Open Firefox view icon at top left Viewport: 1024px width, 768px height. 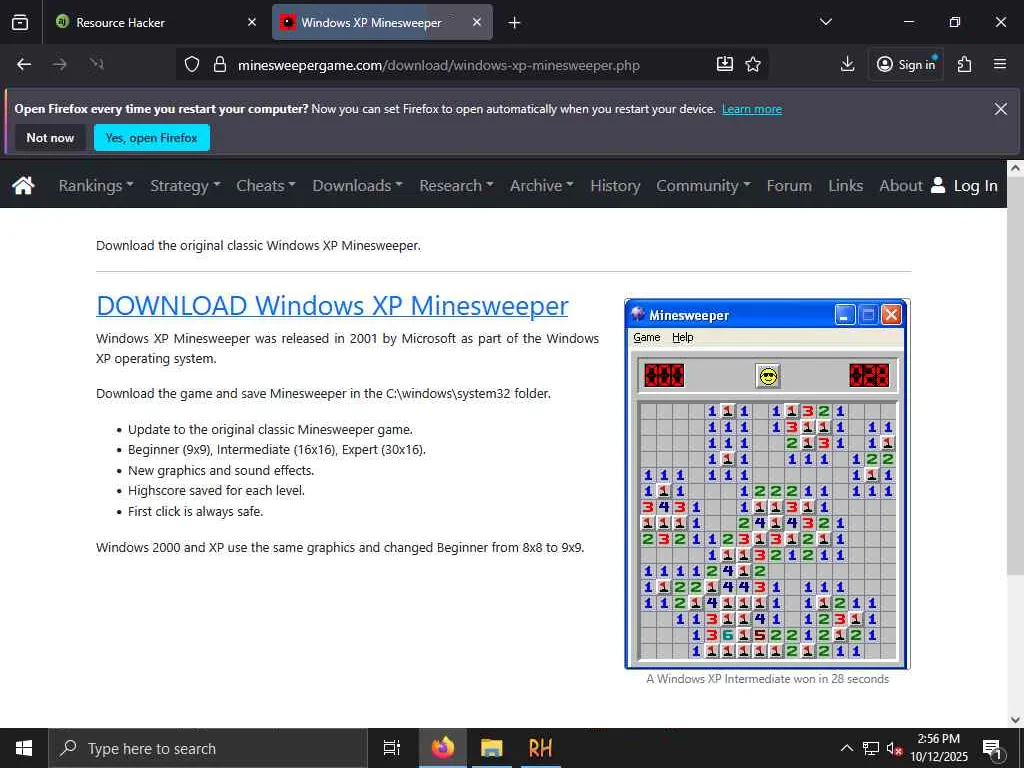[20, 23]
